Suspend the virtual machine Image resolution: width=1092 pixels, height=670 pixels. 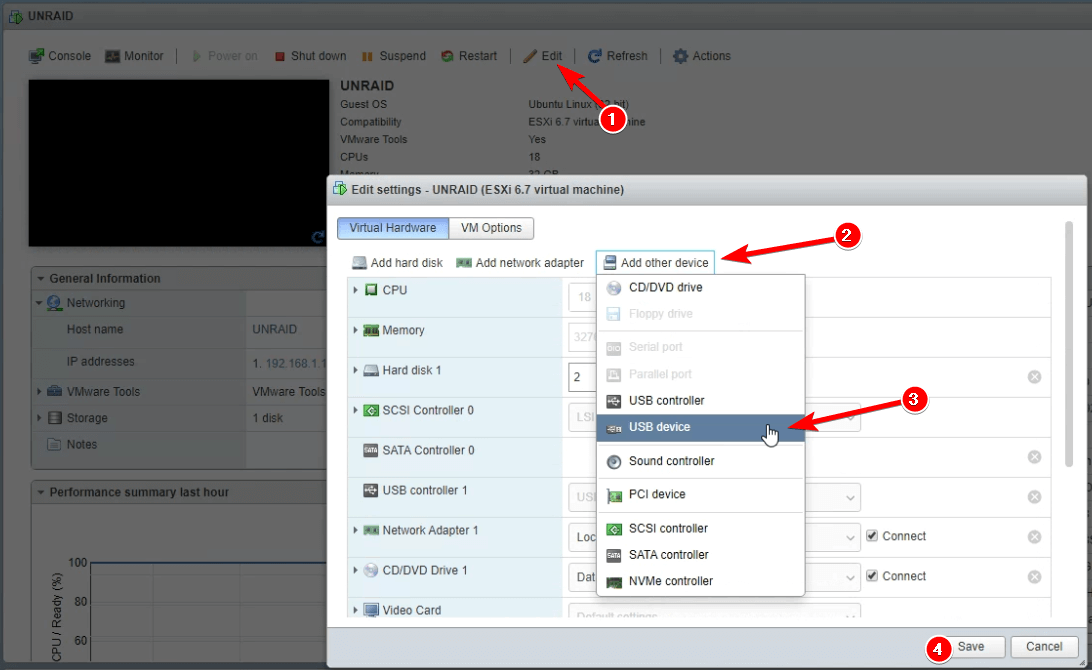point(394,56)
